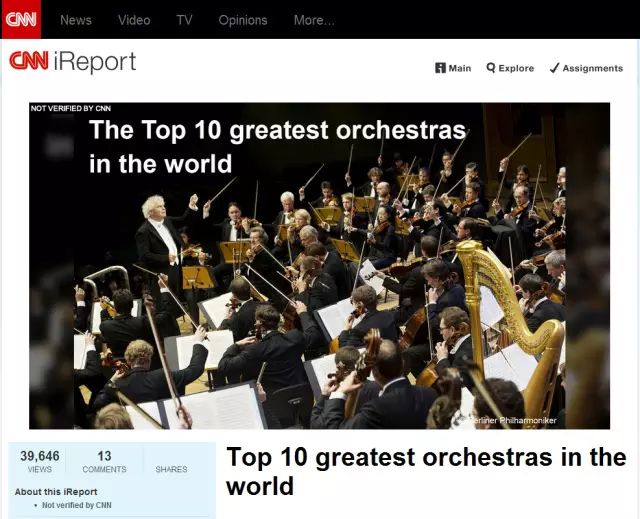The image size is (640, 519).
Task: Open the News section
Action: coord(75,20)
